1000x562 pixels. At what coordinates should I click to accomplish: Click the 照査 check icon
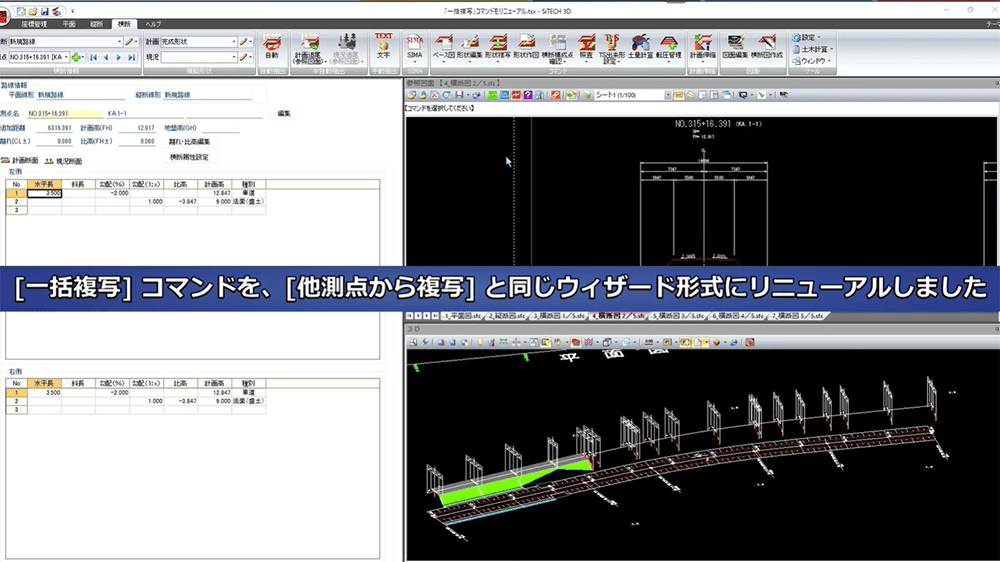(x=586, y=48)
